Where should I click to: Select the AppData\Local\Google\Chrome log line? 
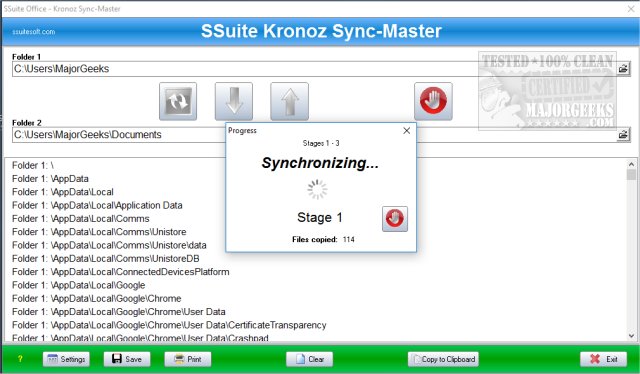(97, 298)
